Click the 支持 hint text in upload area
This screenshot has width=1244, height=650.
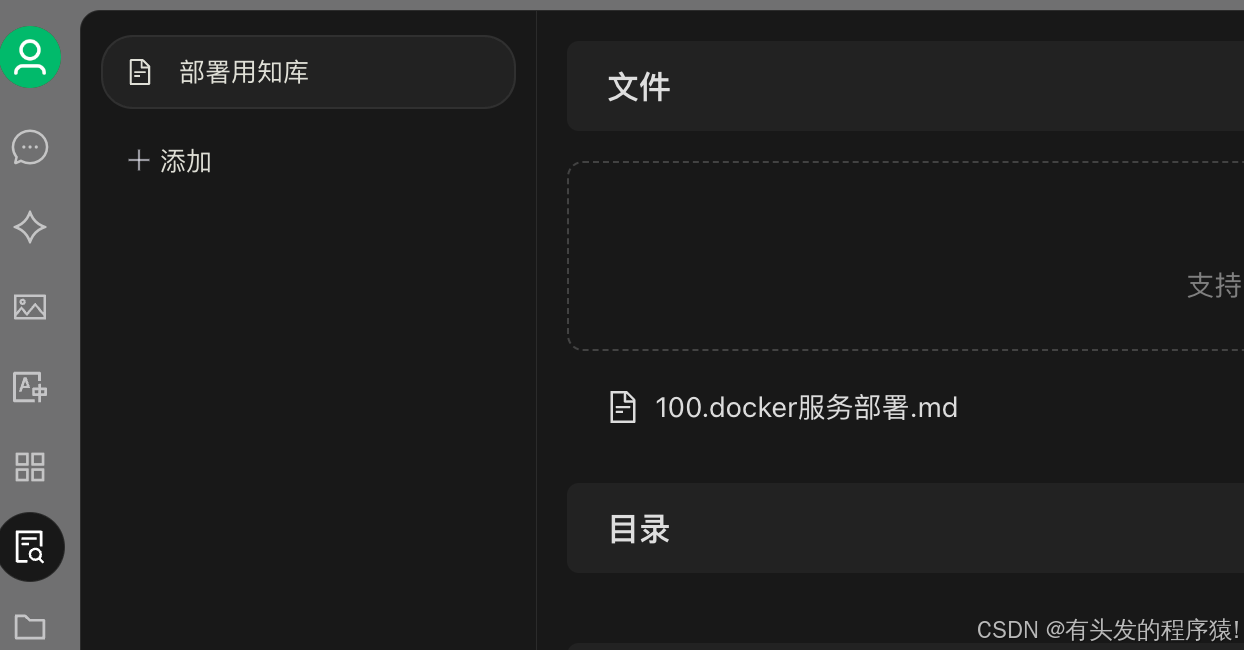(x=1214, y=285)
